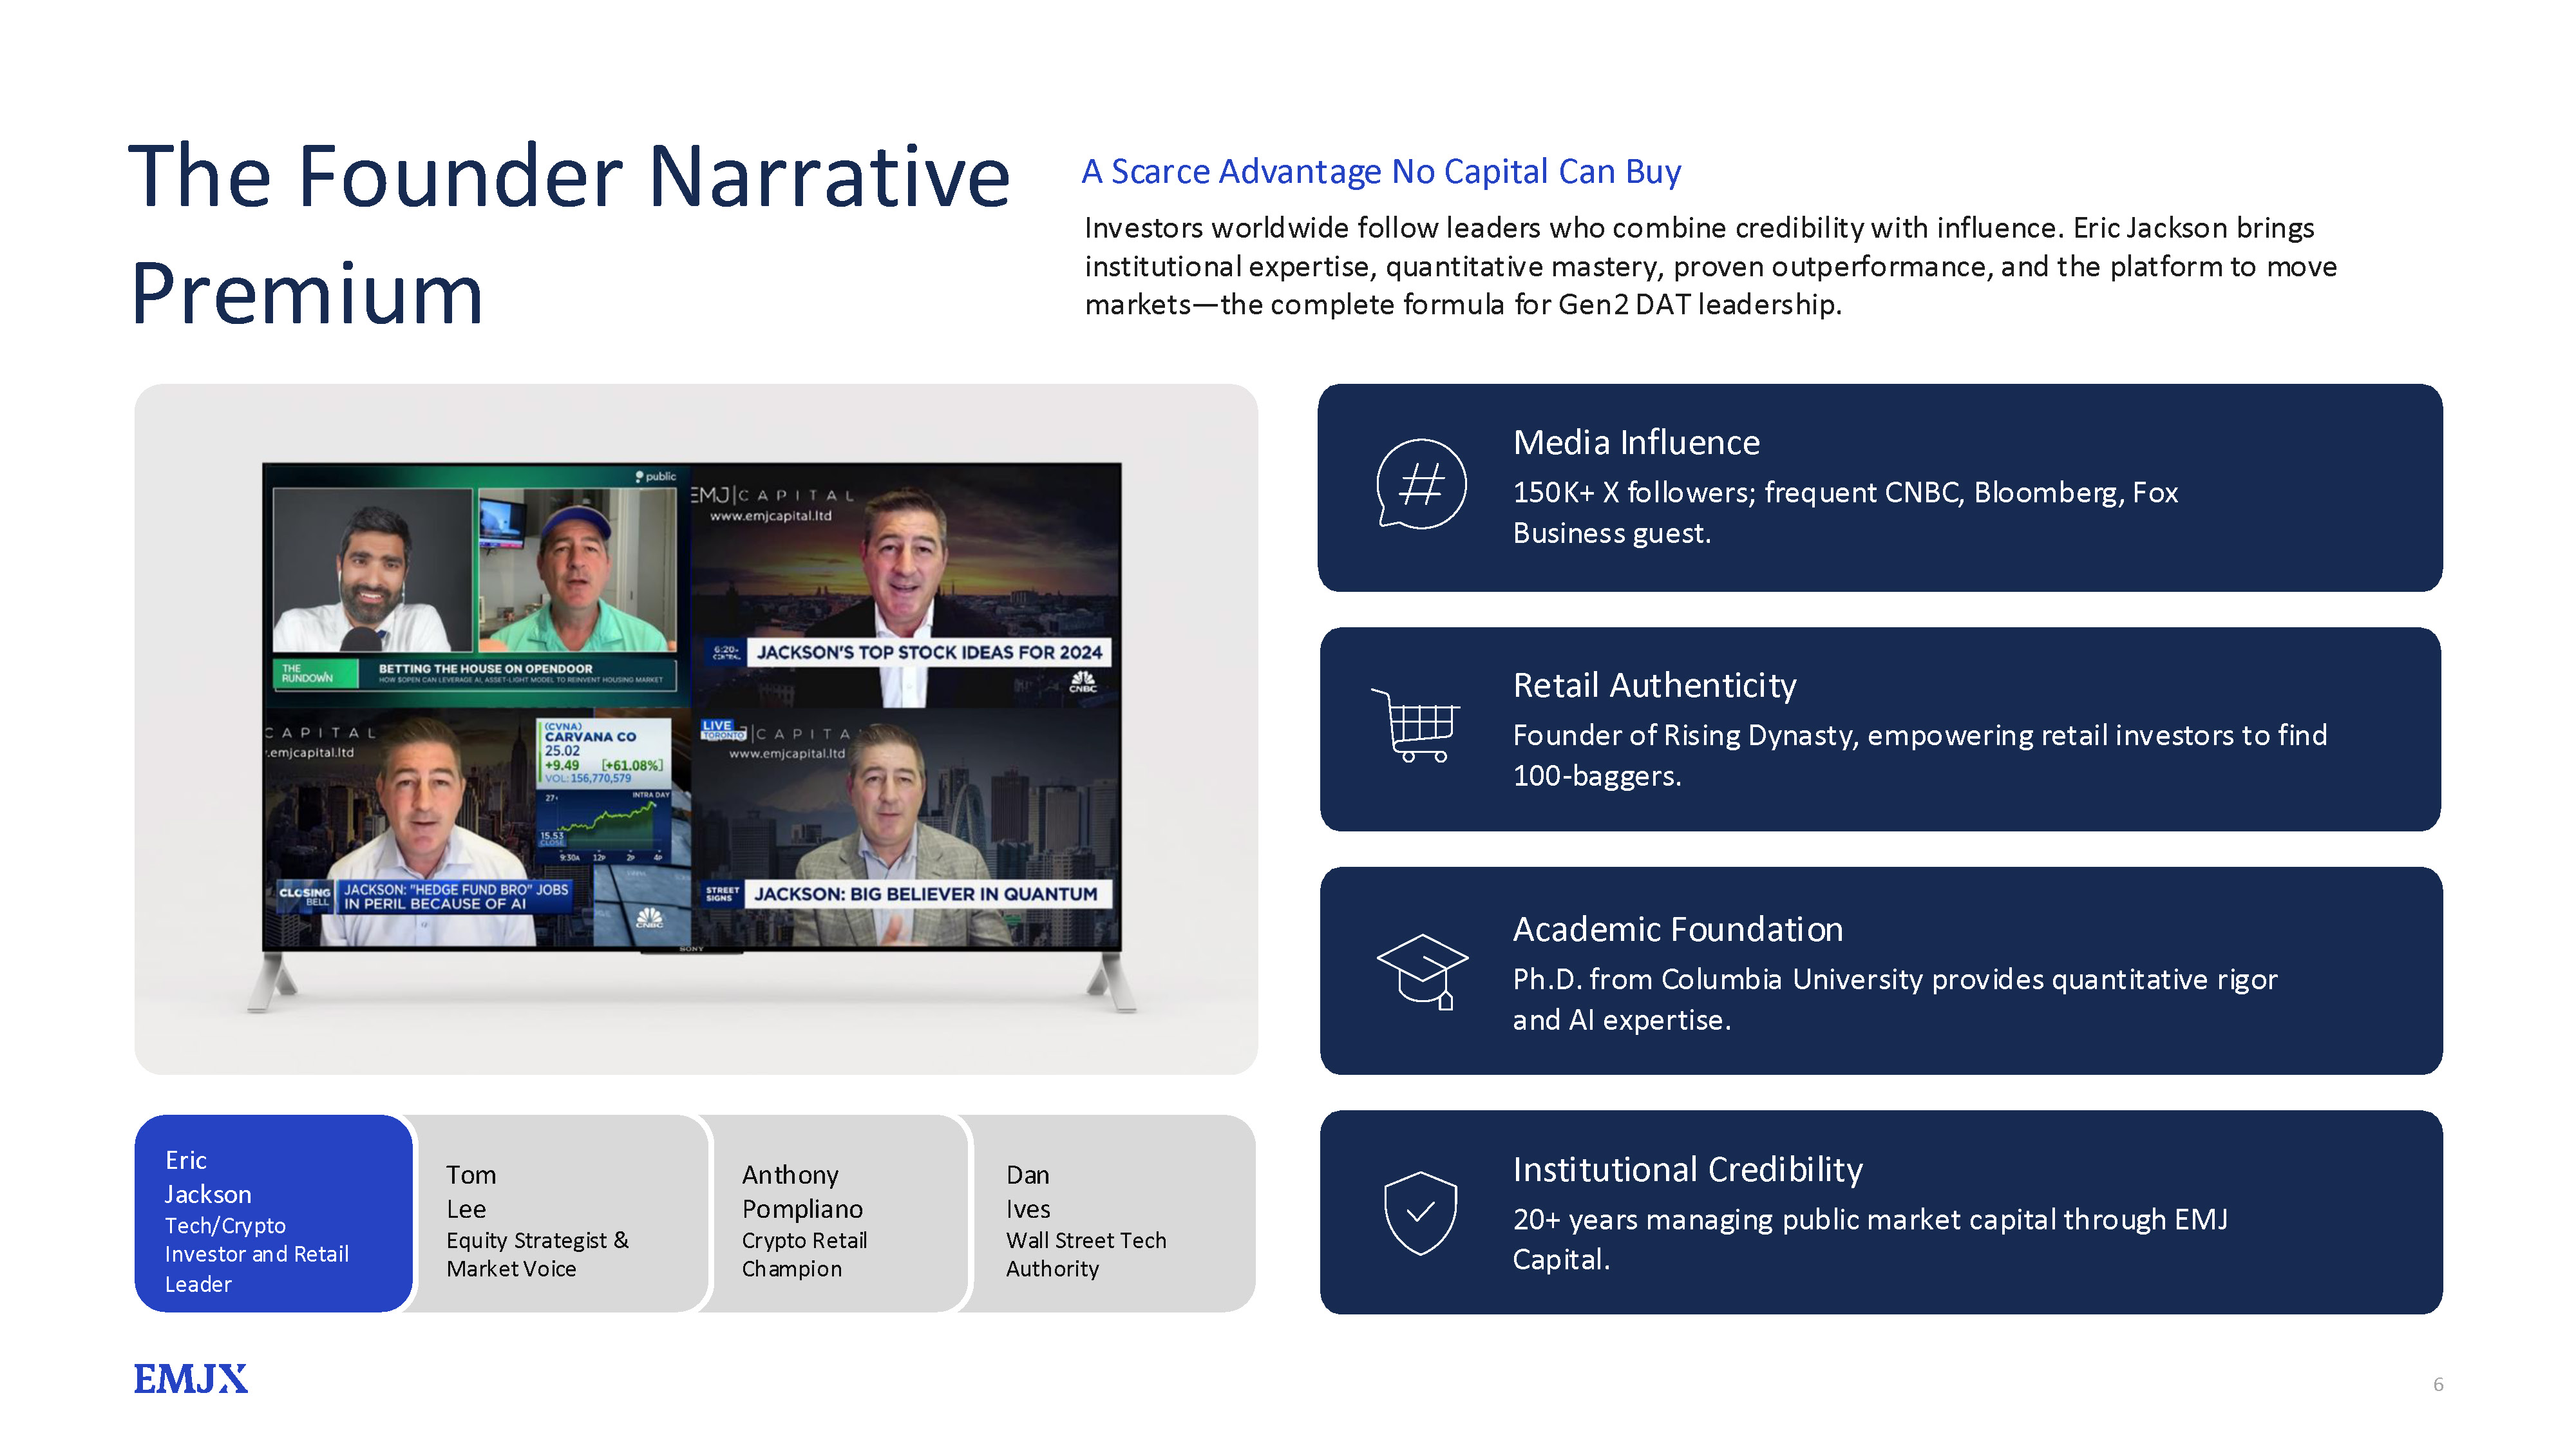Screen dimensions: 2576x1449
Task: Click the www.emjcapital.ltd link top video
Action: pyautogui.click(x=770, y=516)
